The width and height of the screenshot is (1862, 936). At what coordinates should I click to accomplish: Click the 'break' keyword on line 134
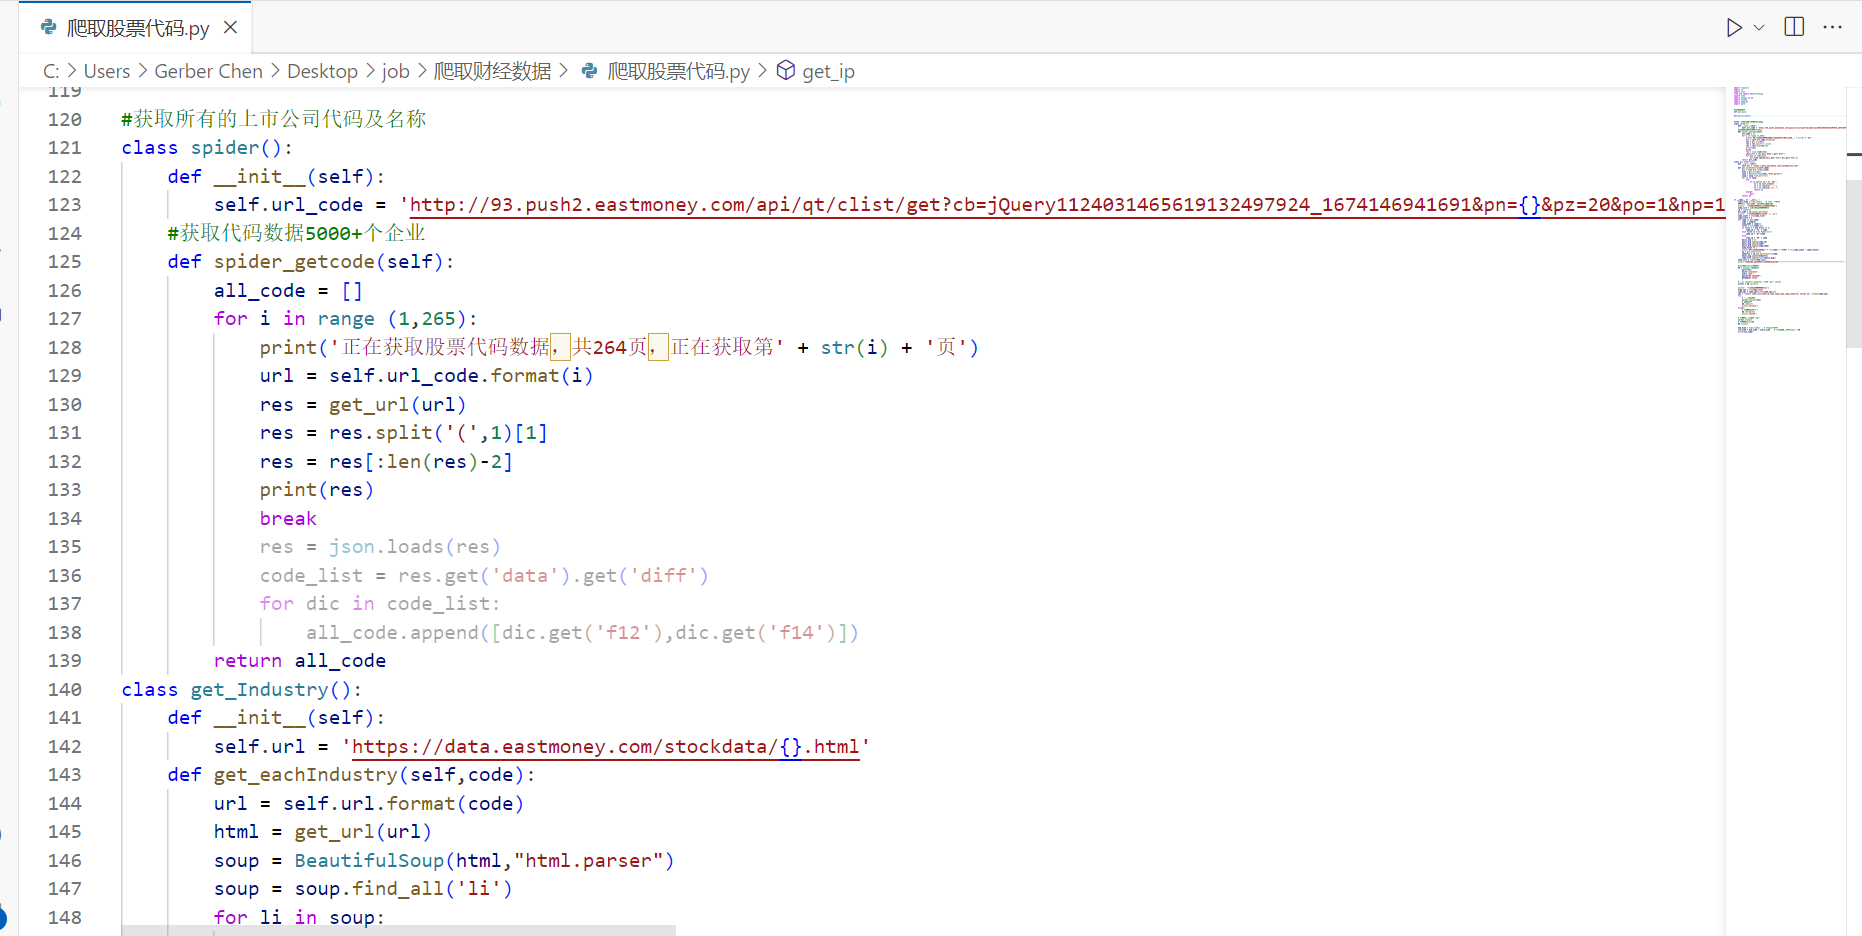[288, 518]
